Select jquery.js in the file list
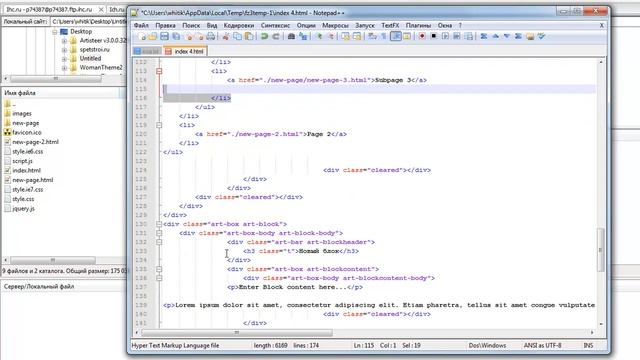This screenshot has width=640, height=360. (x=23, y=209)
